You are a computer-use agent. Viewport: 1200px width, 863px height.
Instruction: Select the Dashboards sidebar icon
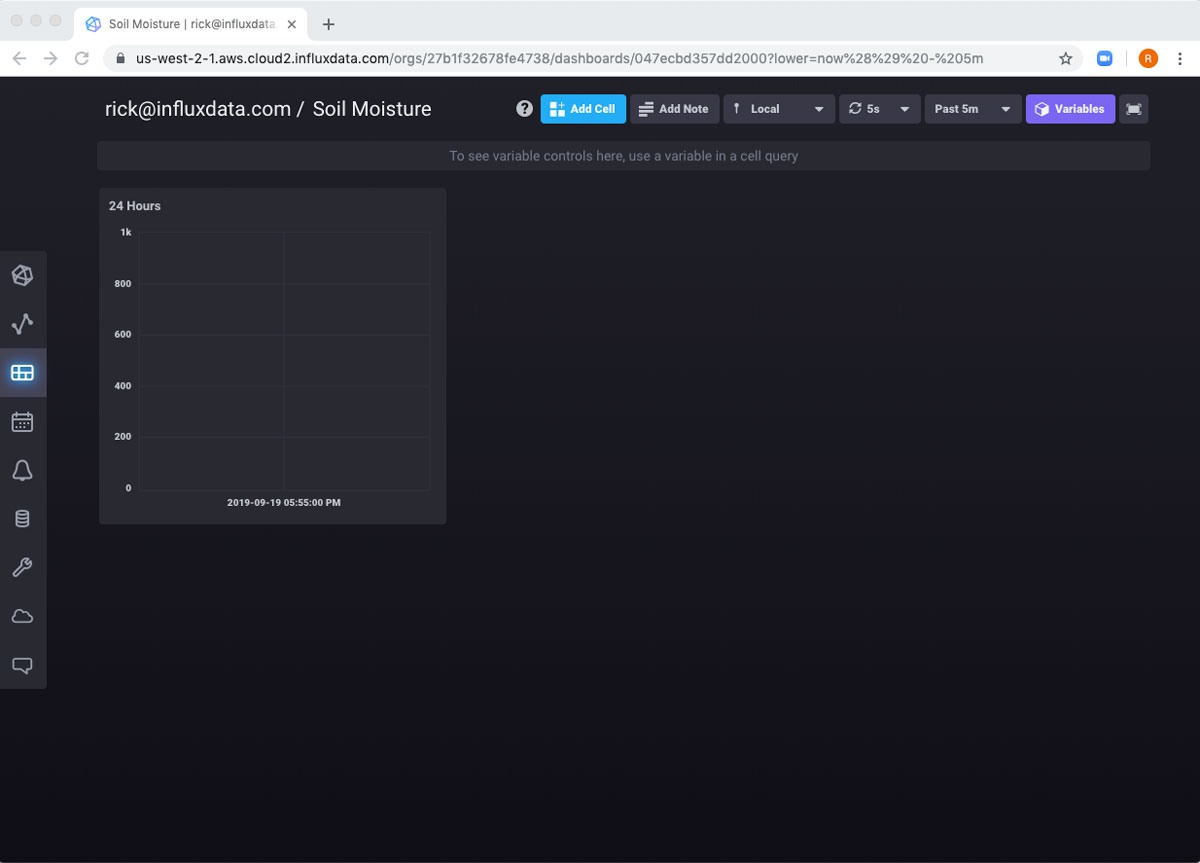(x=22, y=373)
